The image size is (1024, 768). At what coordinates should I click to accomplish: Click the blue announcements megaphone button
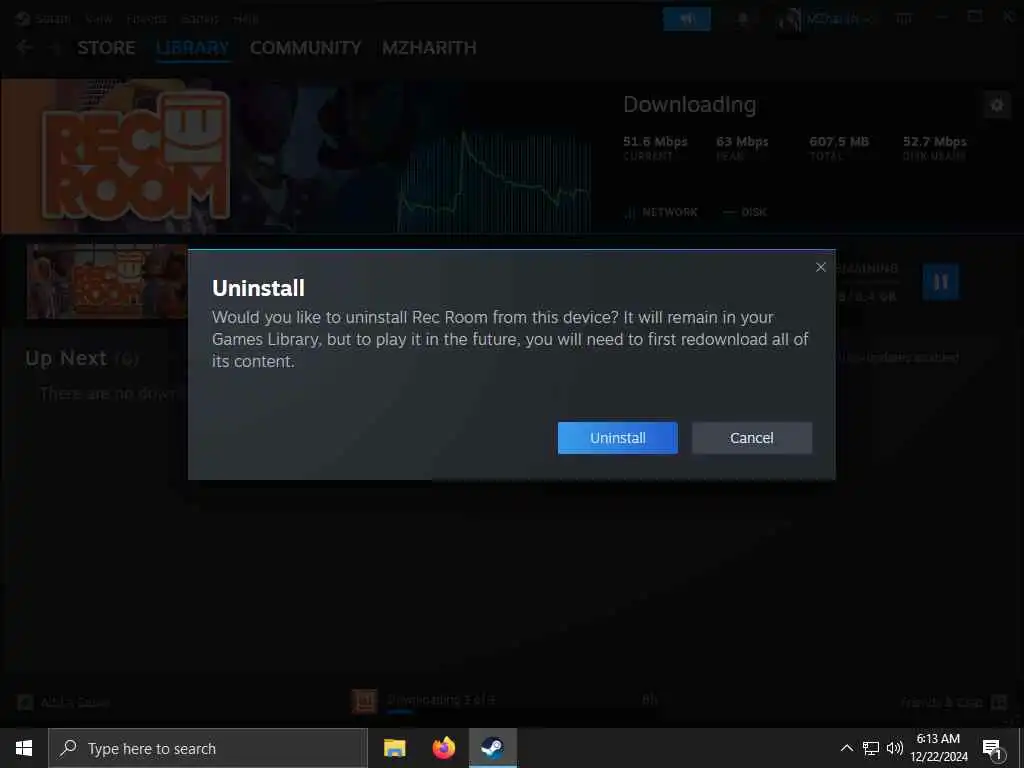point(687,19)
